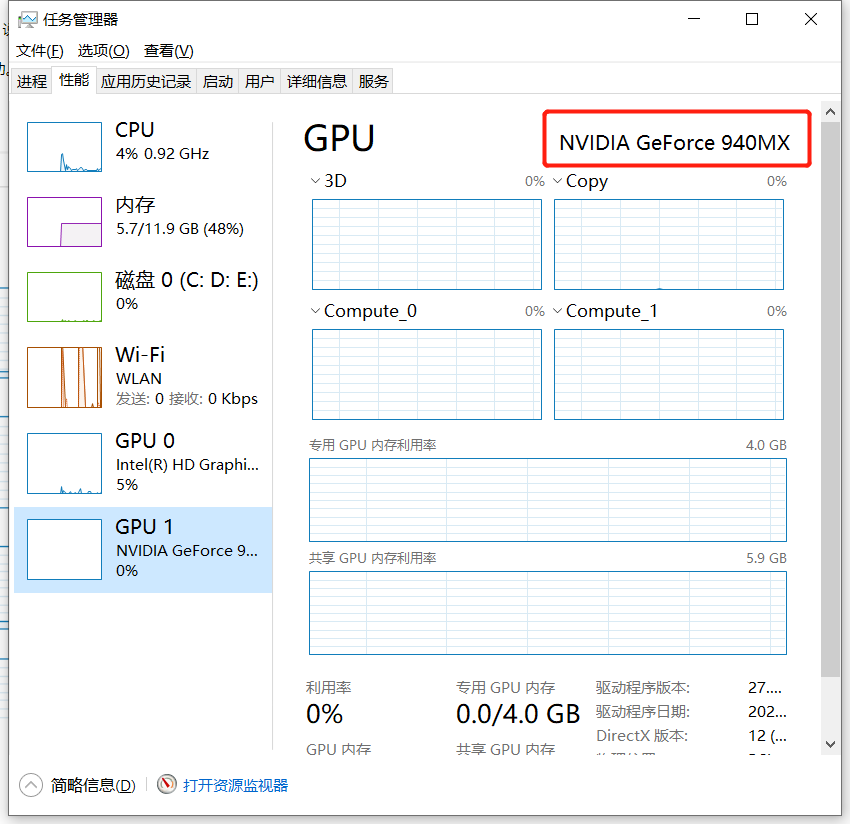Click the Task Manager title bar icon
This screenshot has width=850, height=824.
(x=28, y=20)
